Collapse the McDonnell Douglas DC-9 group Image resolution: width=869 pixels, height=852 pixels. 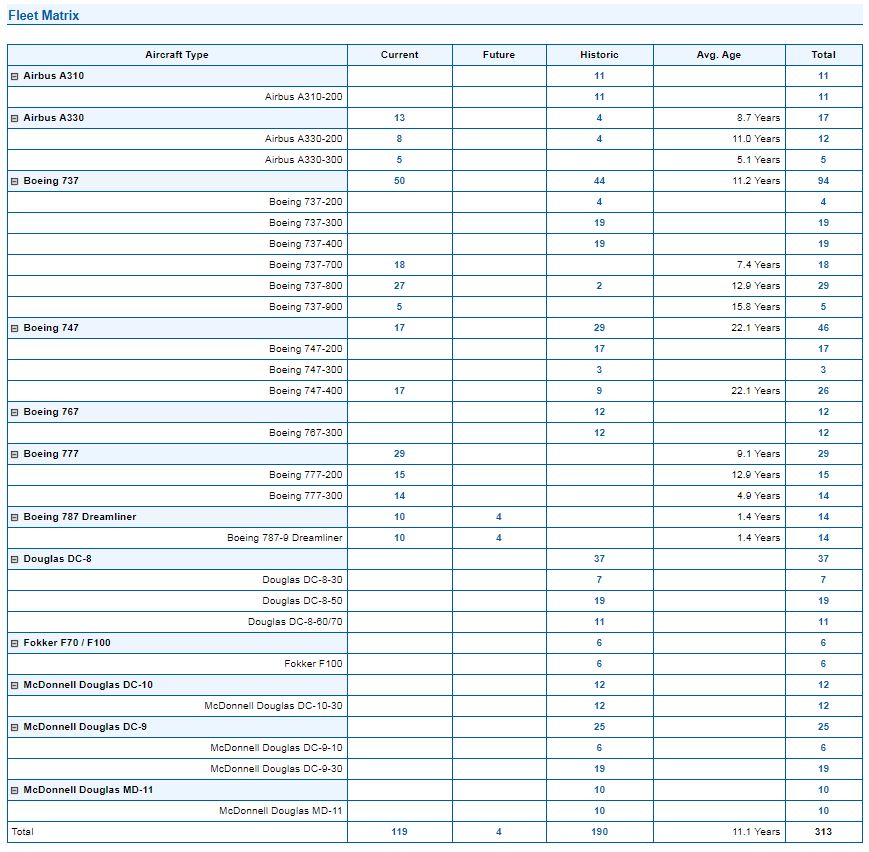tap(15, 728)
